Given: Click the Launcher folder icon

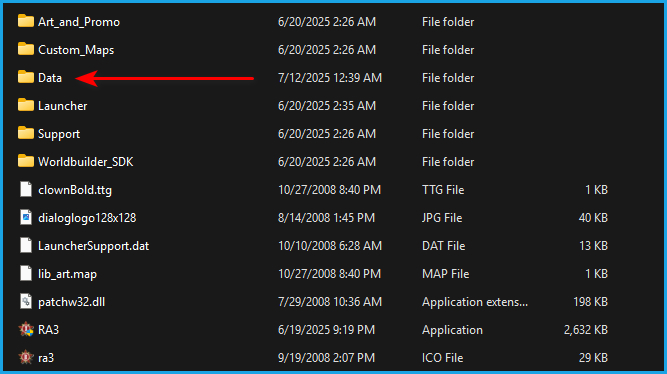Looking at the screenshot, I should point(26,105).
